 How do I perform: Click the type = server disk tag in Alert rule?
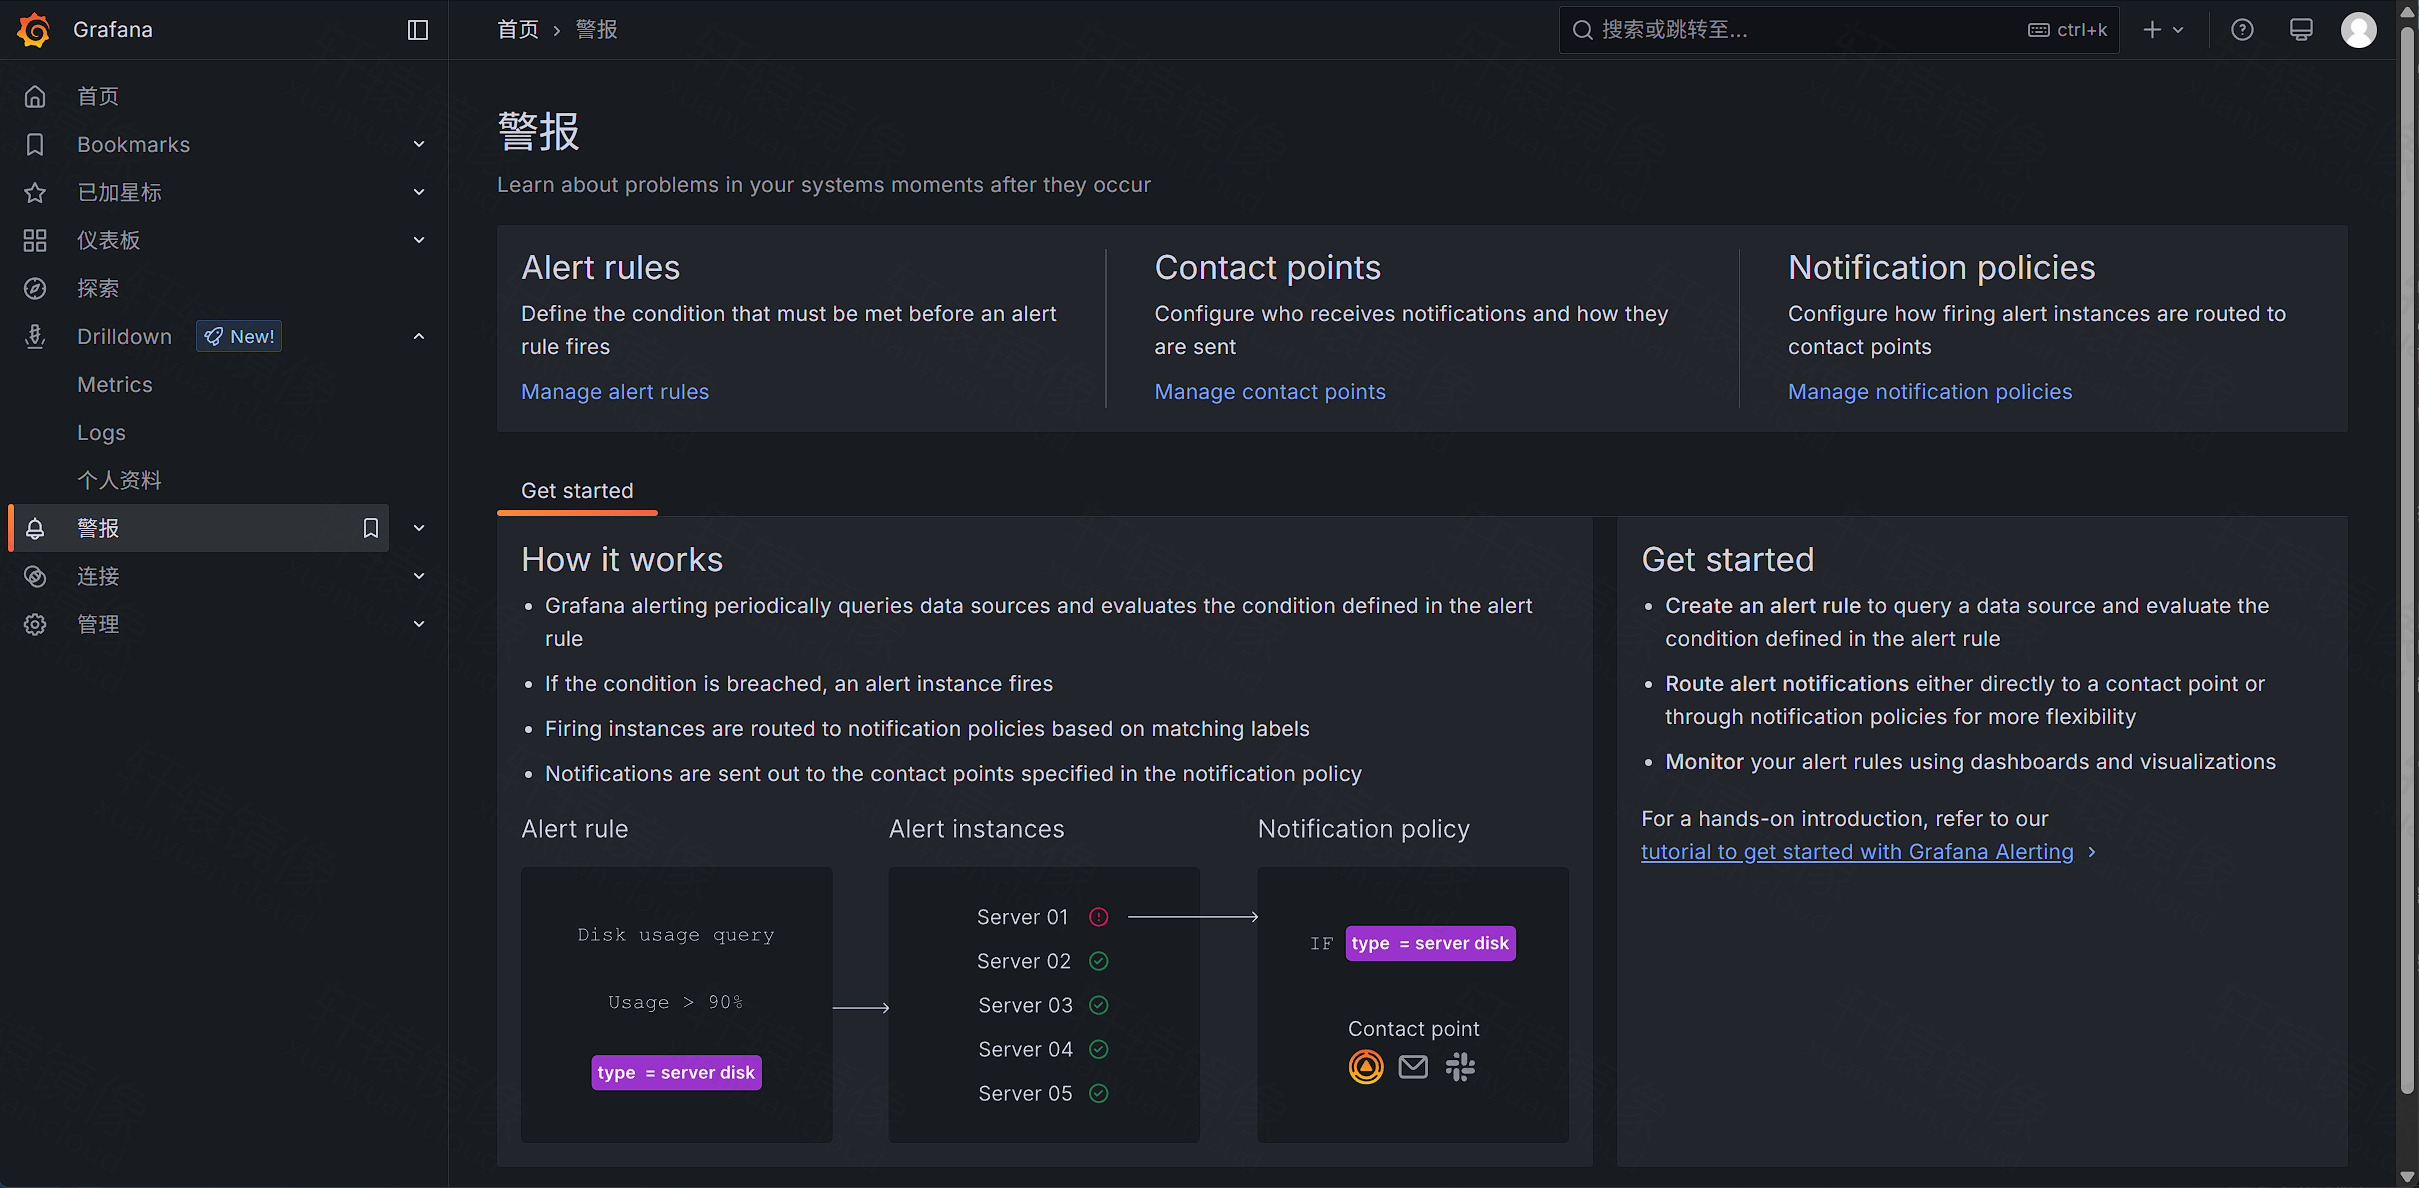(x=676, y=1072)
